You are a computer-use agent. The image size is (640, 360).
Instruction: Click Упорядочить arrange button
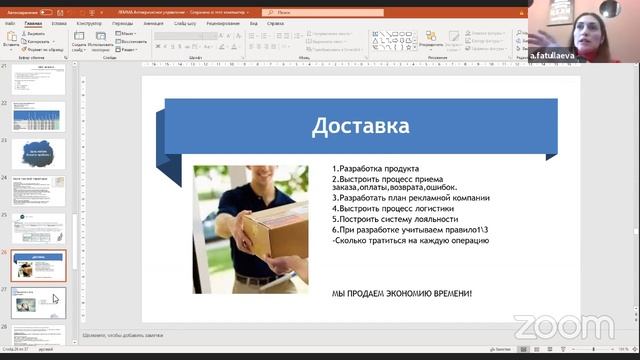(431, 40)
